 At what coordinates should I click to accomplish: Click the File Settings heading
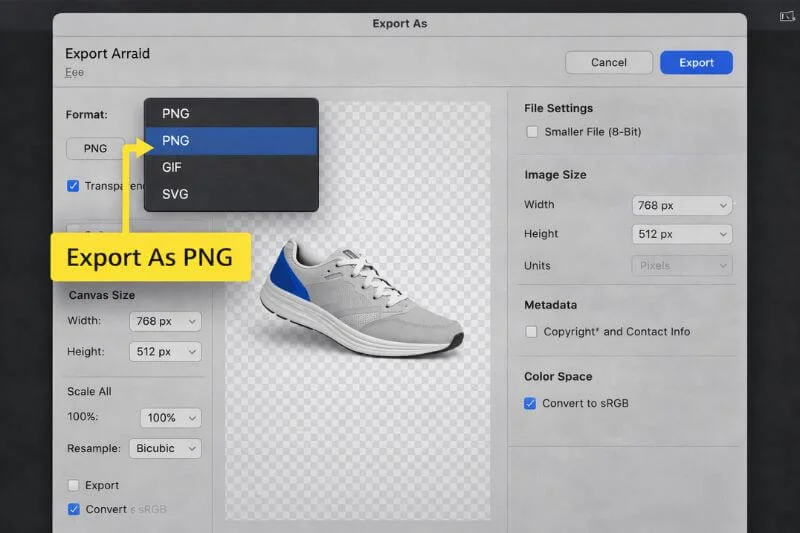[x=558, y=108]
